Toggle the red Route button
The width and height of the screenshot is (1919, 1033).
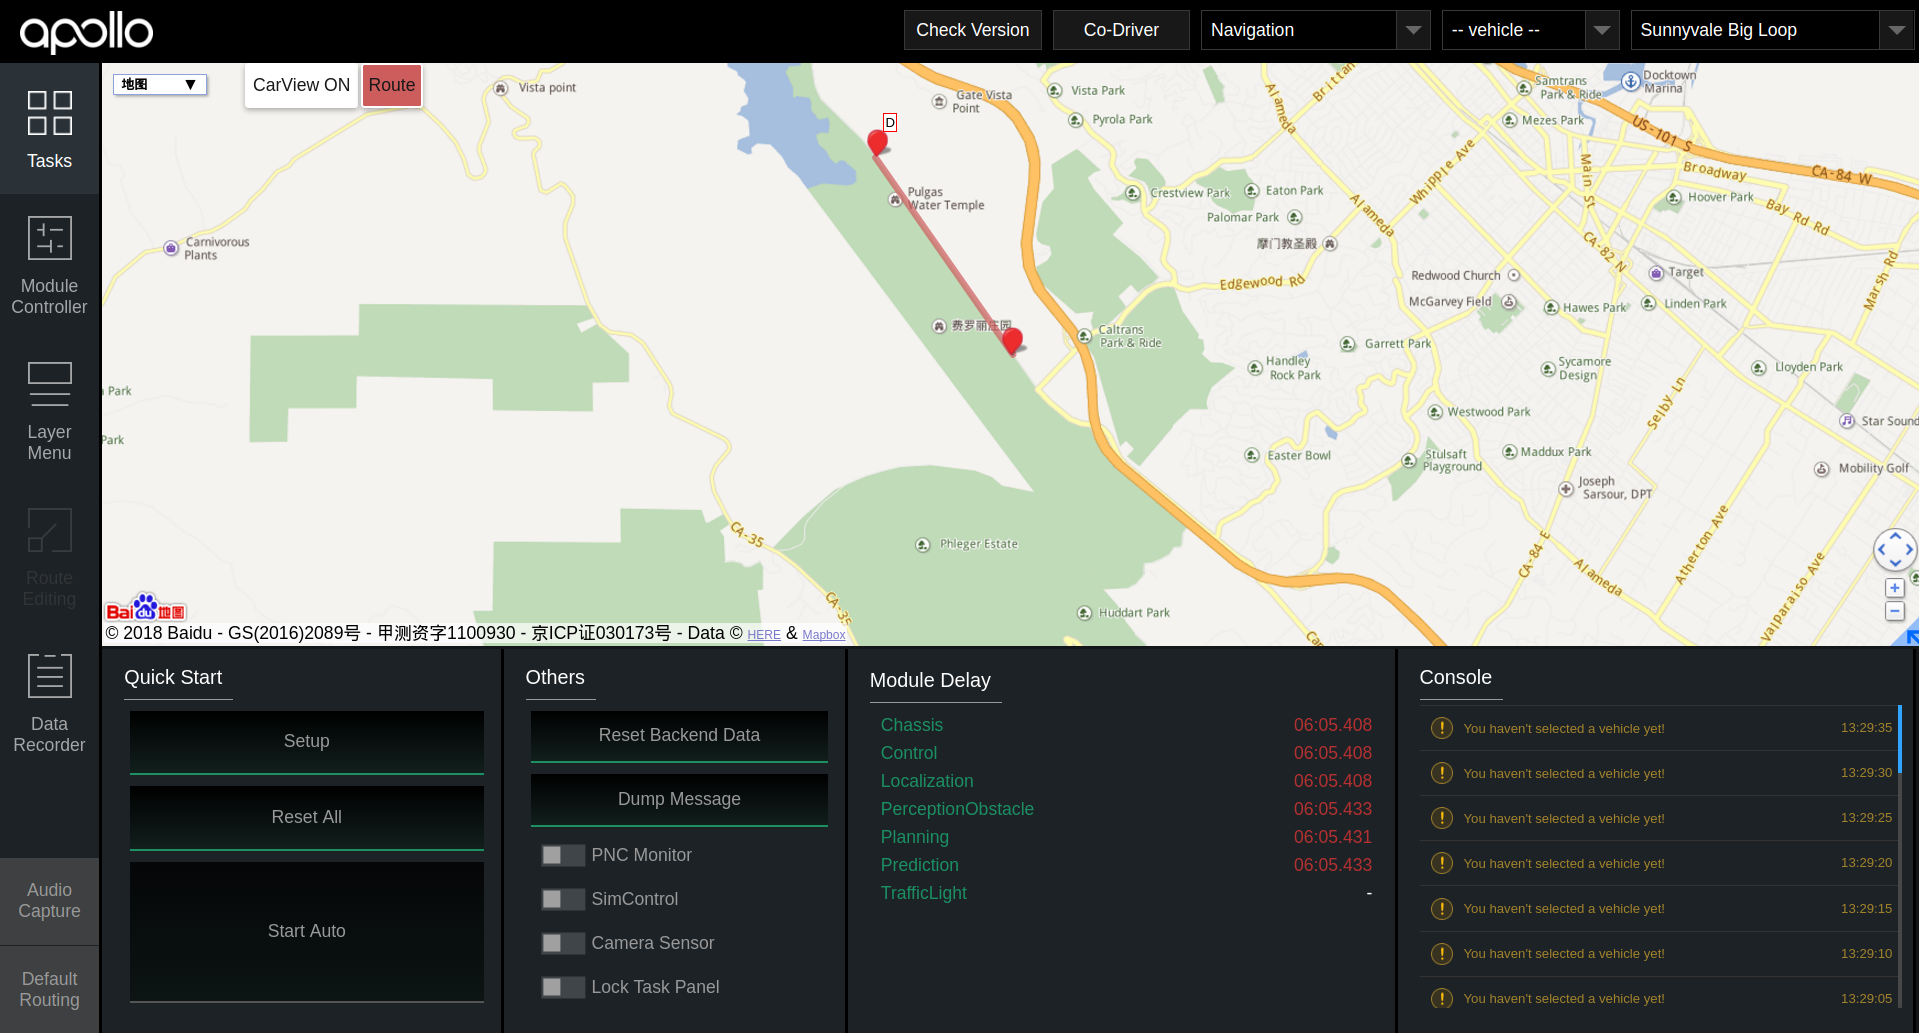pyautogui.click(x=391, y=85)
